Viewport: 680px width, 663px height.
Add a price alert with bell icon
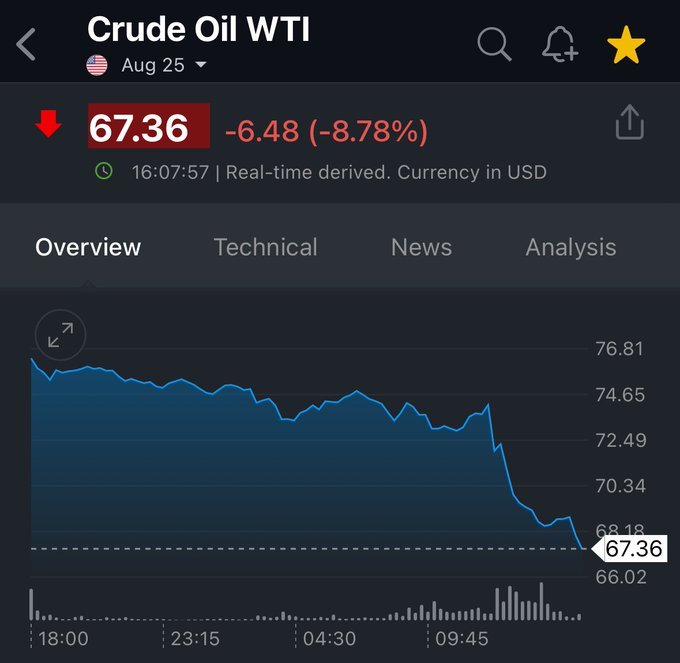click(x=560, y=44)
